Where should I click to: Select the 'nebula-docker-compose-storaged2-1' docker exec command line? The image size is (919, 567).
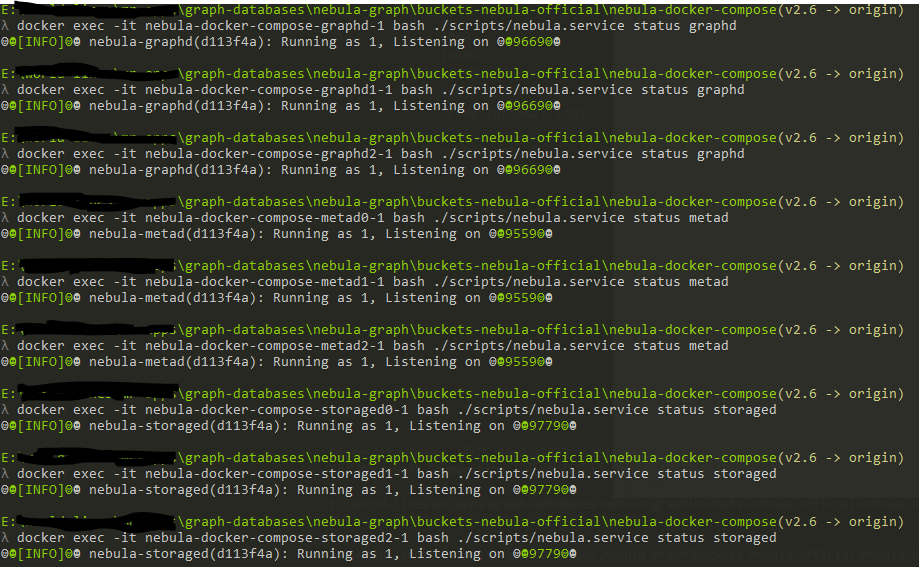click(389, 537)
